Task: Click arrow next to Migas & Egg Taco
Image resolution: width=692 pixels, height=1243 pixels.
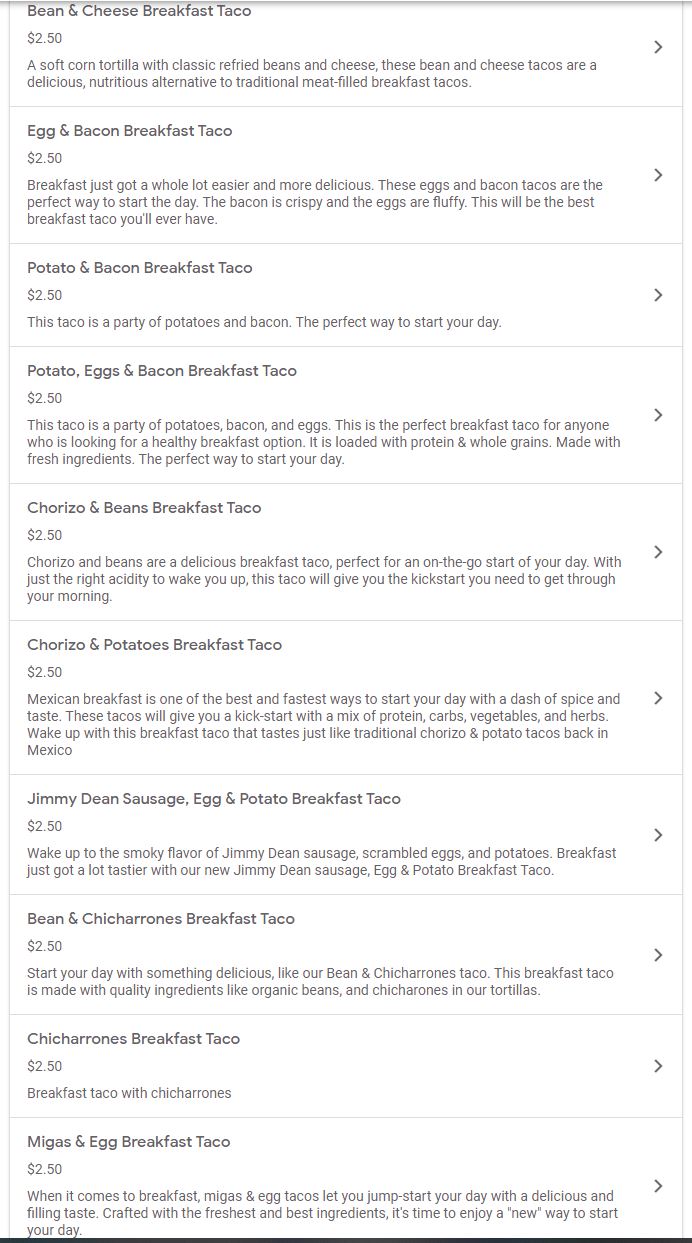Action: pos(657,1186)
